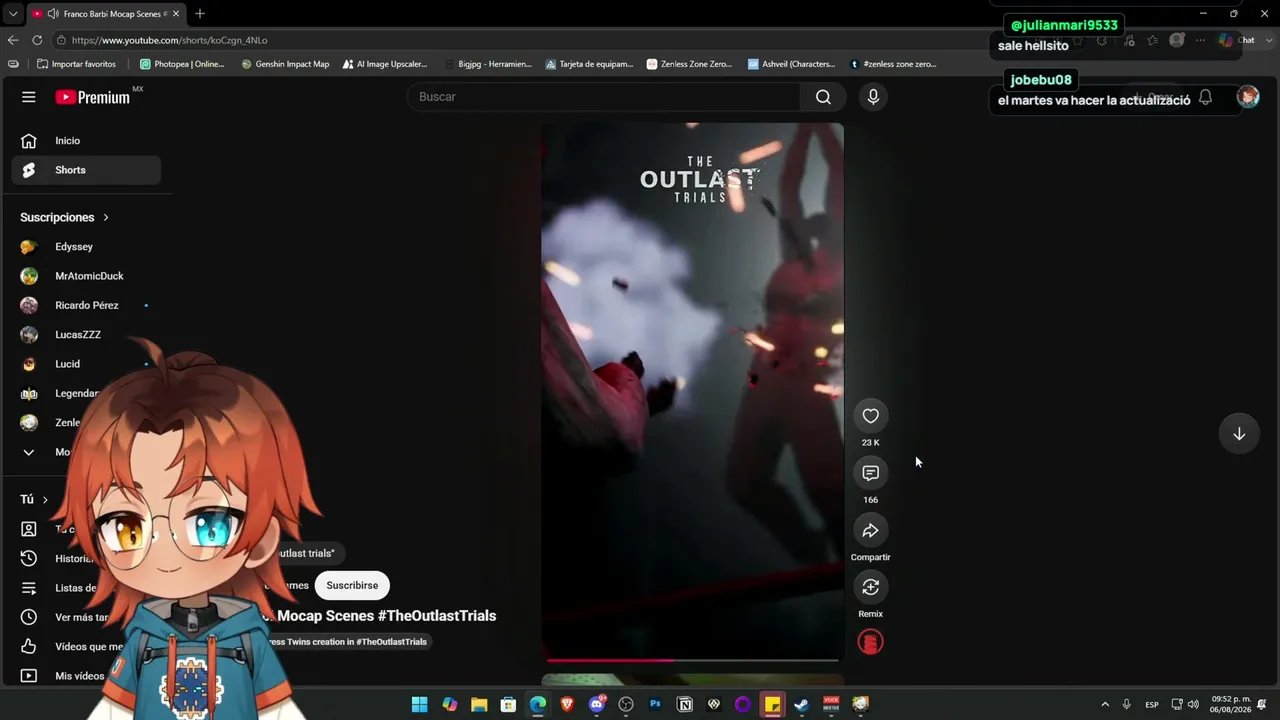Open the comments for this Short
1280x720 pixels.
(x=871, y=473)
